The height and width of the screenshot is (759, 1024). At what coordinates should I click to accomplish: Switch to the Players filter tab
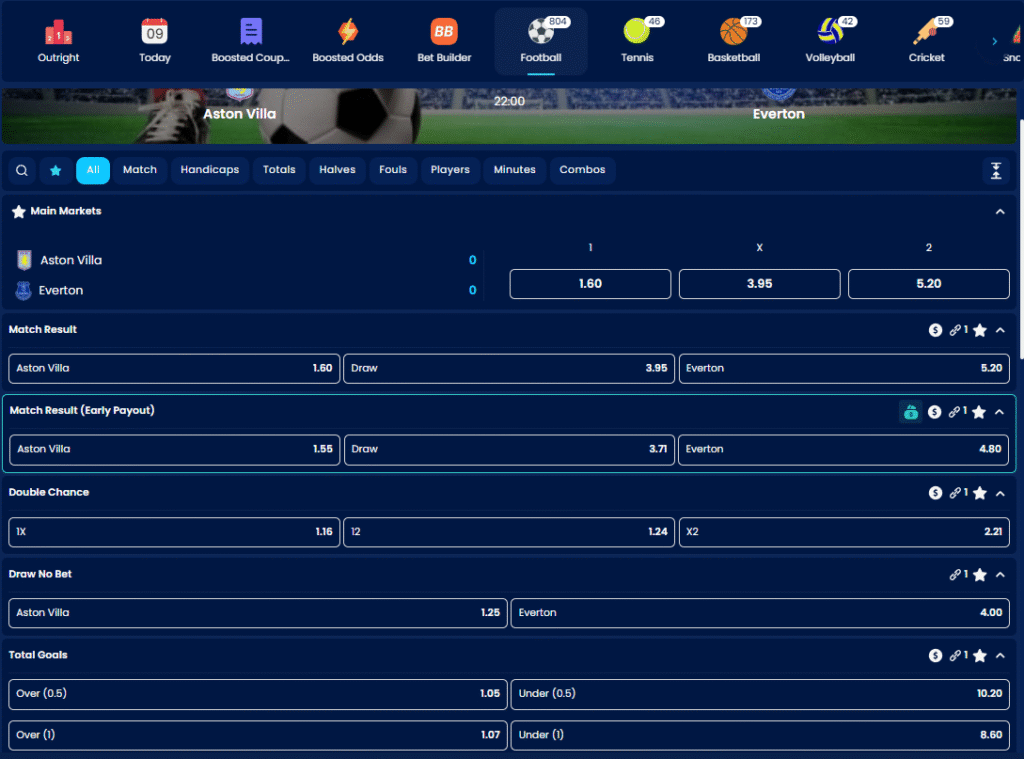tap(450, 170)
